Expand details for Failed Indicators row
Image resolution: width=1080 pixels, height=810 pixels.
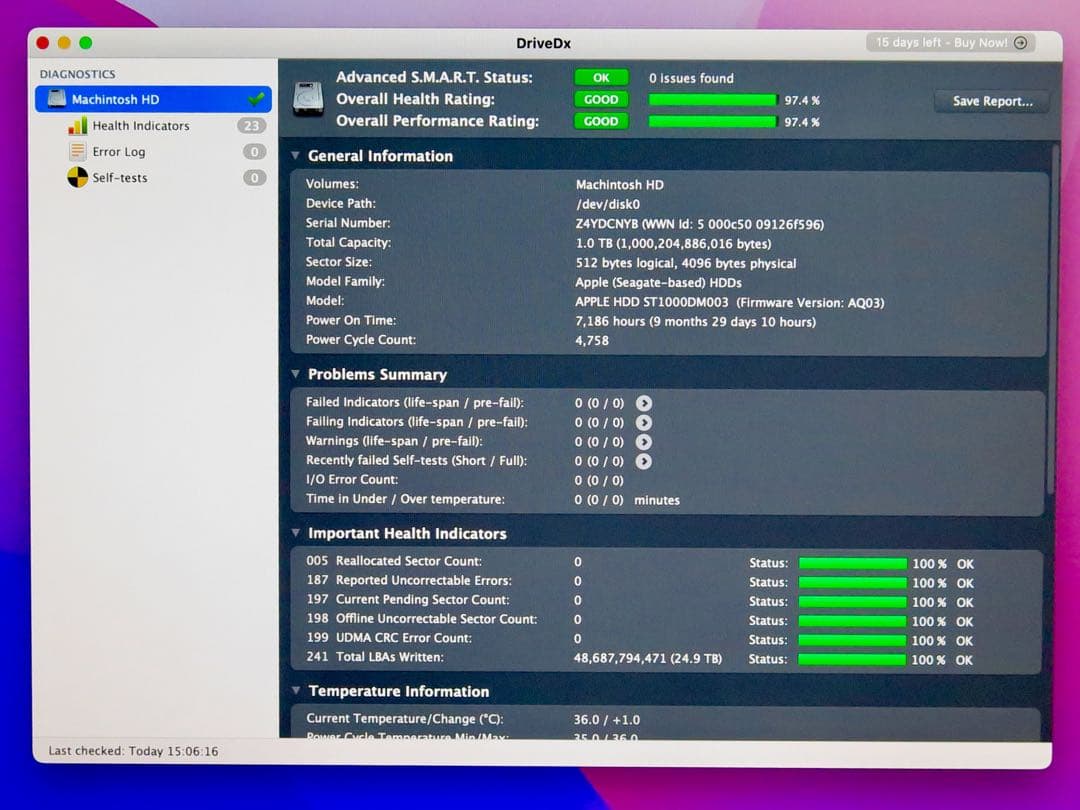[644, 402]
